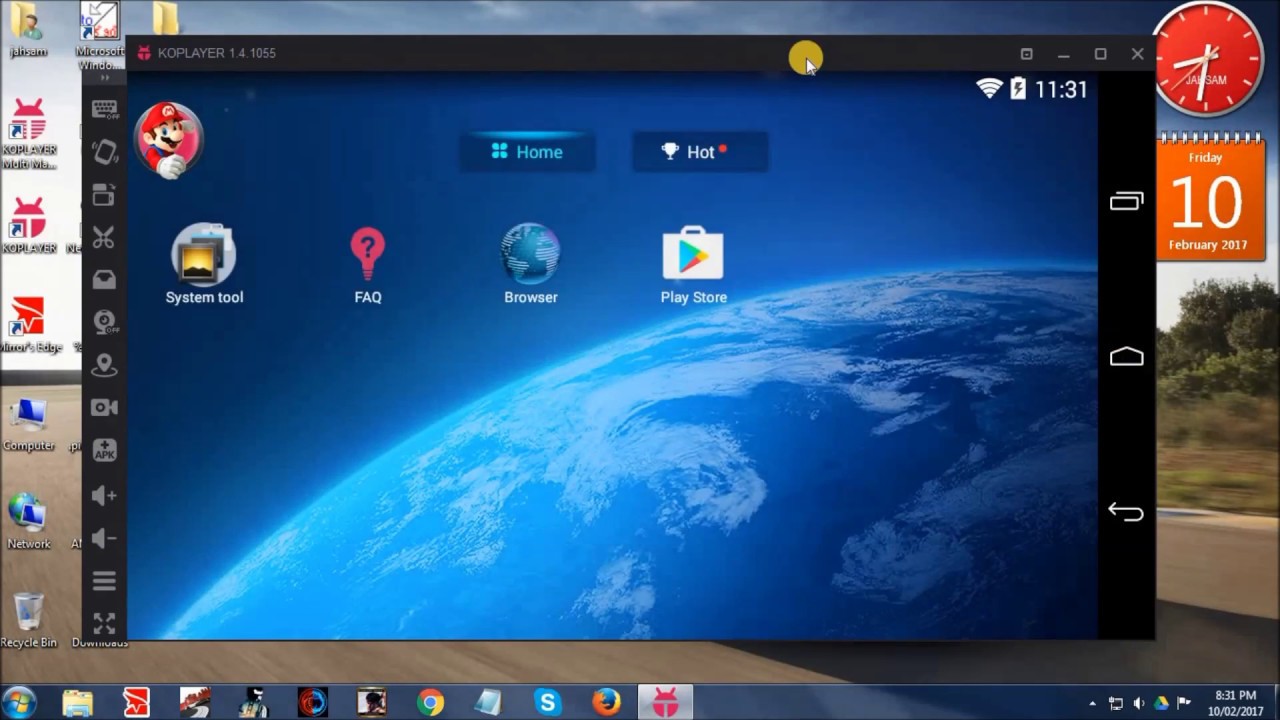1280x720 pixels.
Task: Open the shared folder icon in sidebar
Action: click(104, 195)
